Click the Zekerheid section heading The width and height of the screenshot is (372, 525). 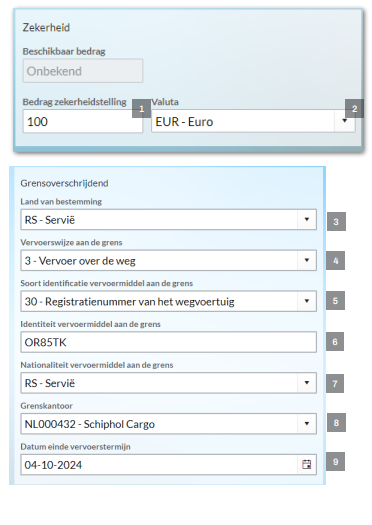(46, 27)
